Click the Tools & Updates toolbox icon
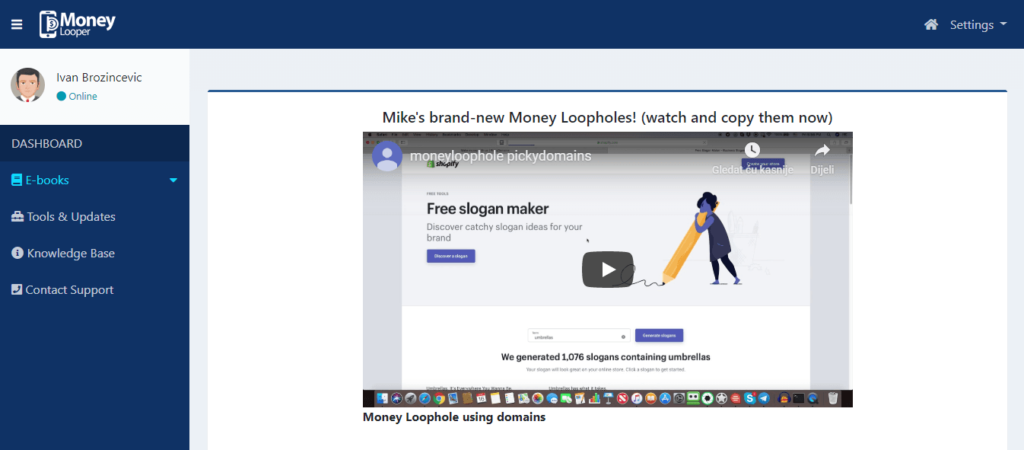 pos(18,217)
